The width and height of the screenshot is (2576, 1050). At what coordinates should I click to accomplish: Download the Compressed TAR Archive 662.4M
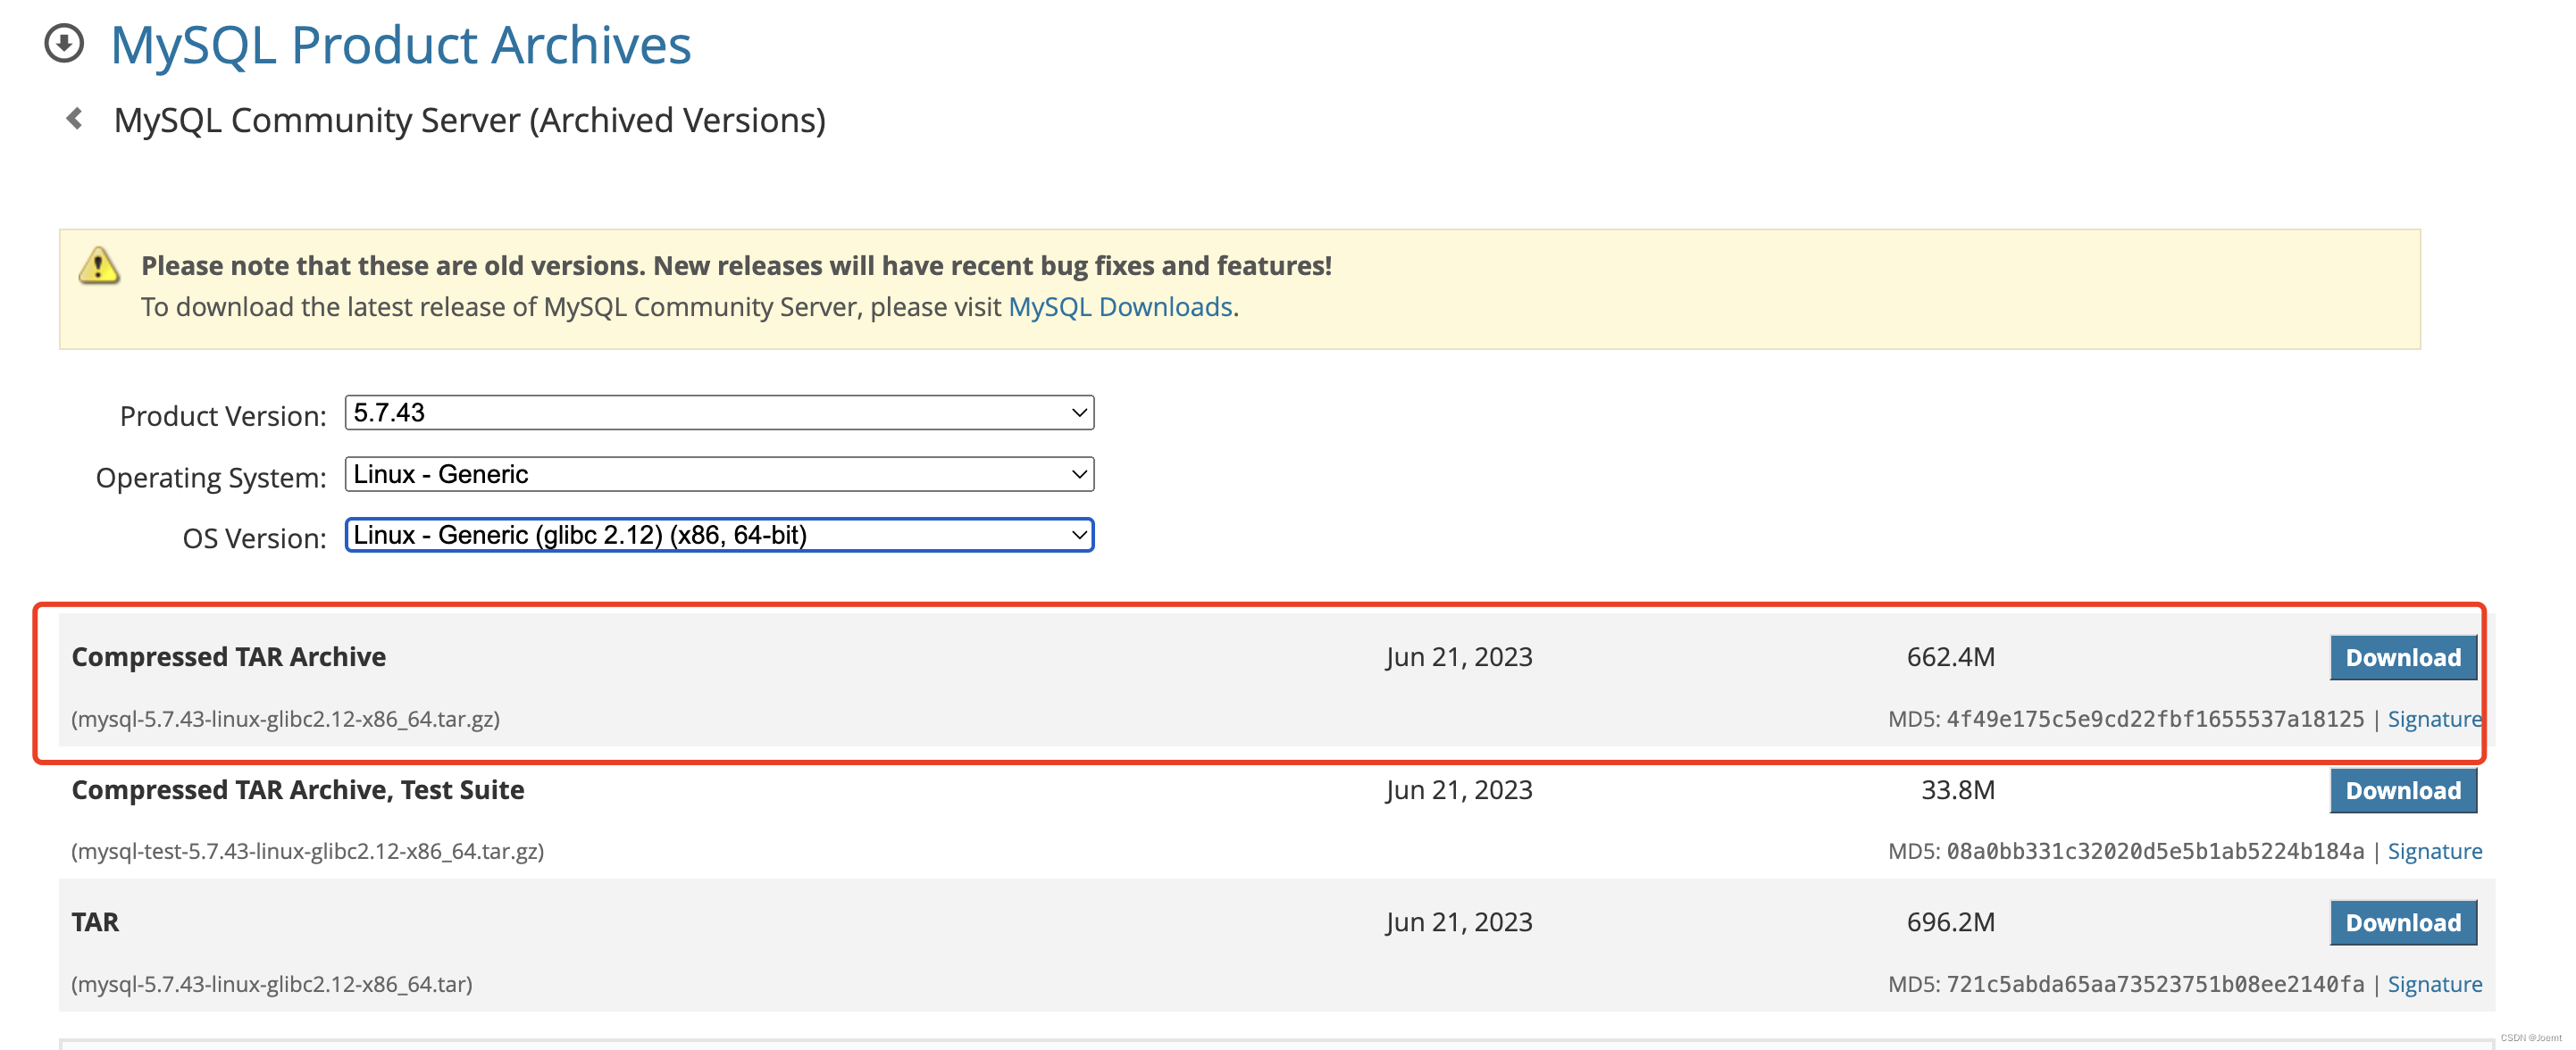2403,657
